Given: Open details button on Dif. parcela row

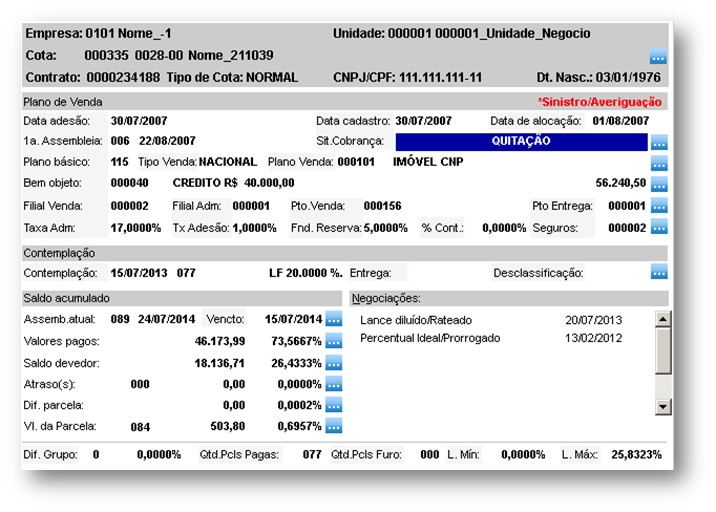Looking at the screenshot, I should (334, 405).
